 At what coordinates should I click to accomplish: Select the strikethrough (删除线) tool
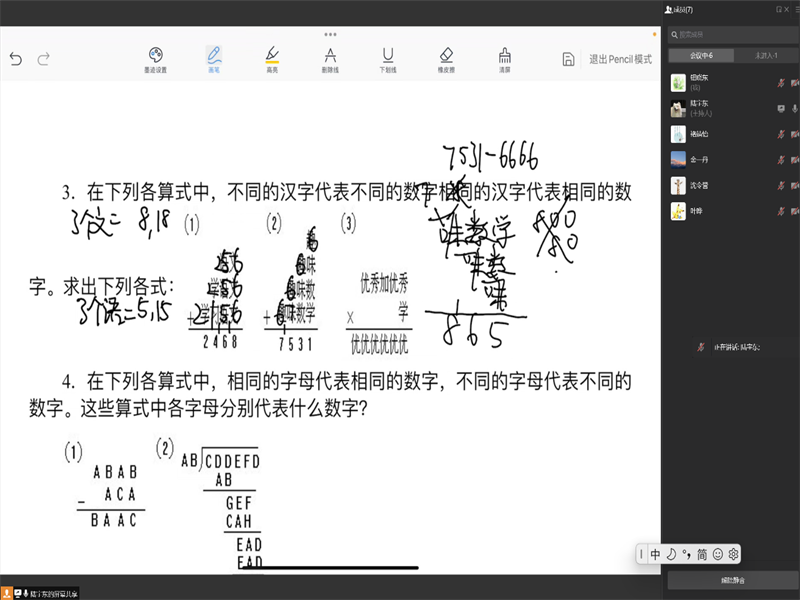point(330,58)
